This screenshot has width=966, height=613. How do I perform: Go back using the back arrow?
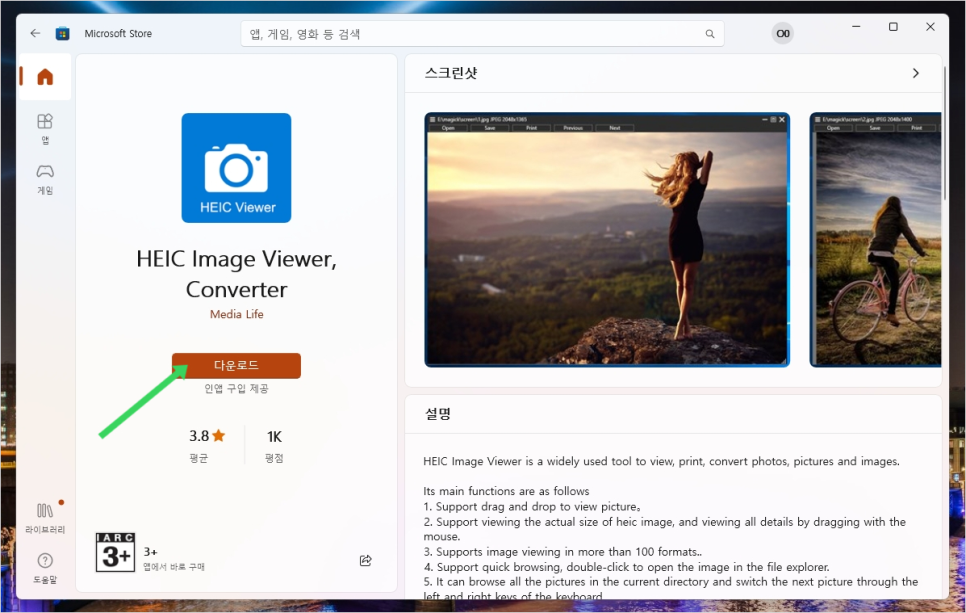pos(35,33)
